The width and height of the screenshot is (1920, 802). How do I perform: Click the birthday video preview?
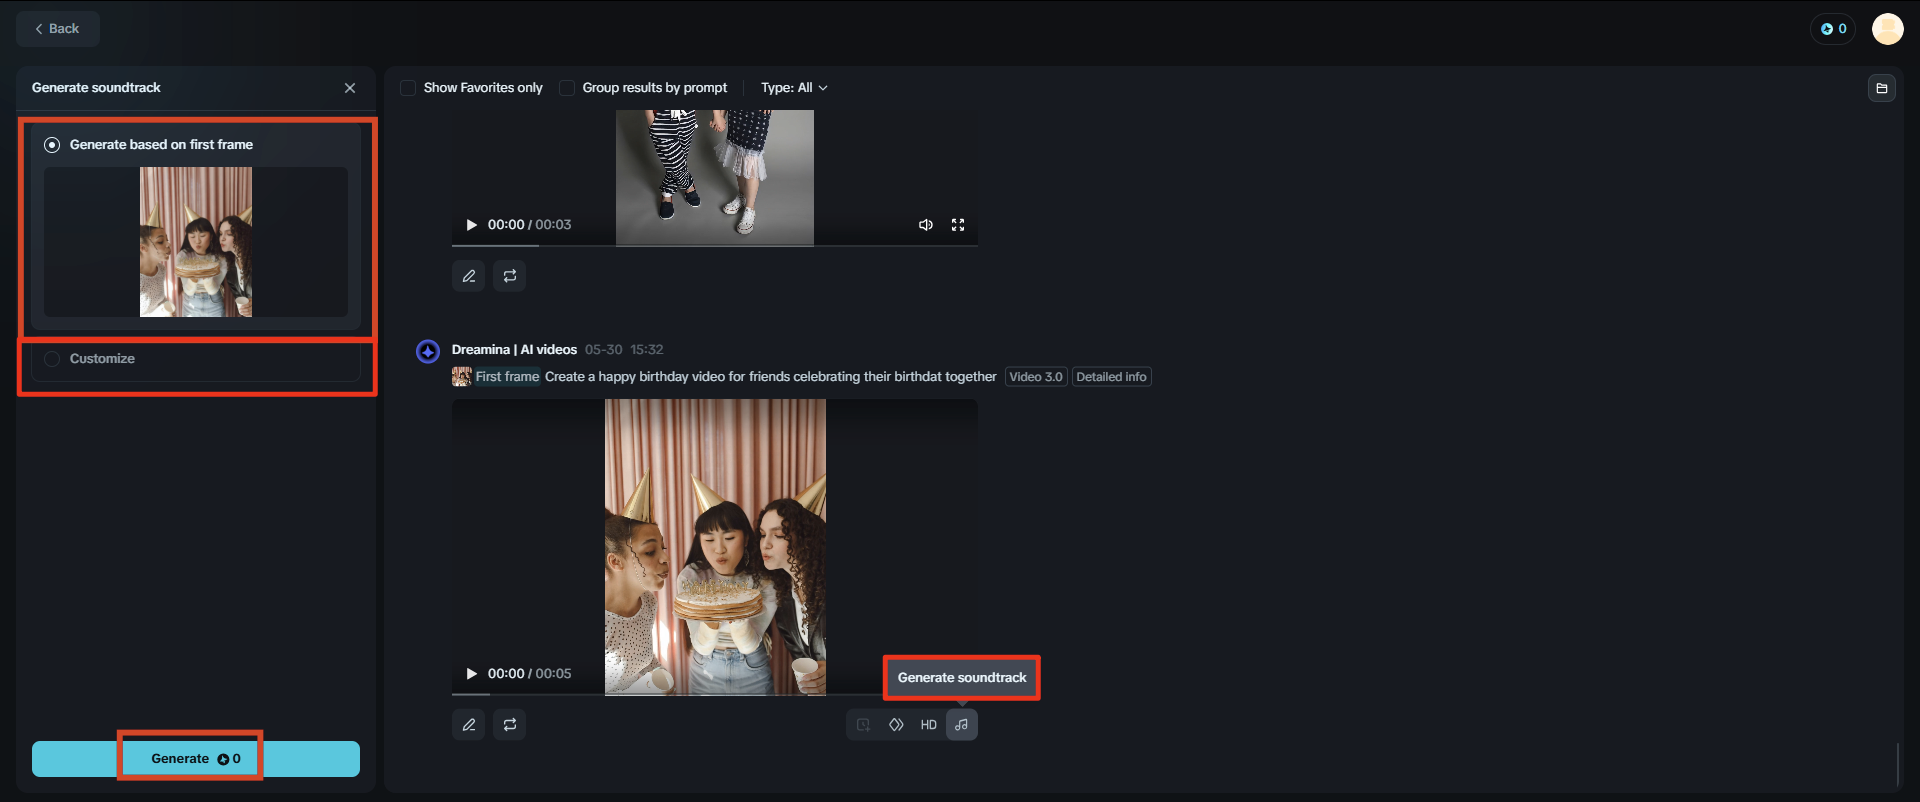click(715, 547)
